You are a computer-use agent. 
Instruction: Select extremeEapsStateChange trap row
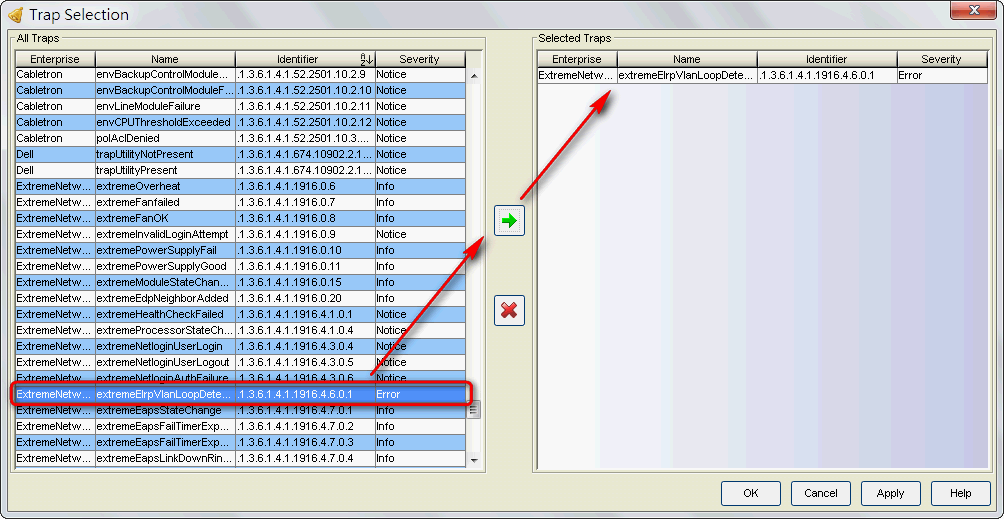240,410
